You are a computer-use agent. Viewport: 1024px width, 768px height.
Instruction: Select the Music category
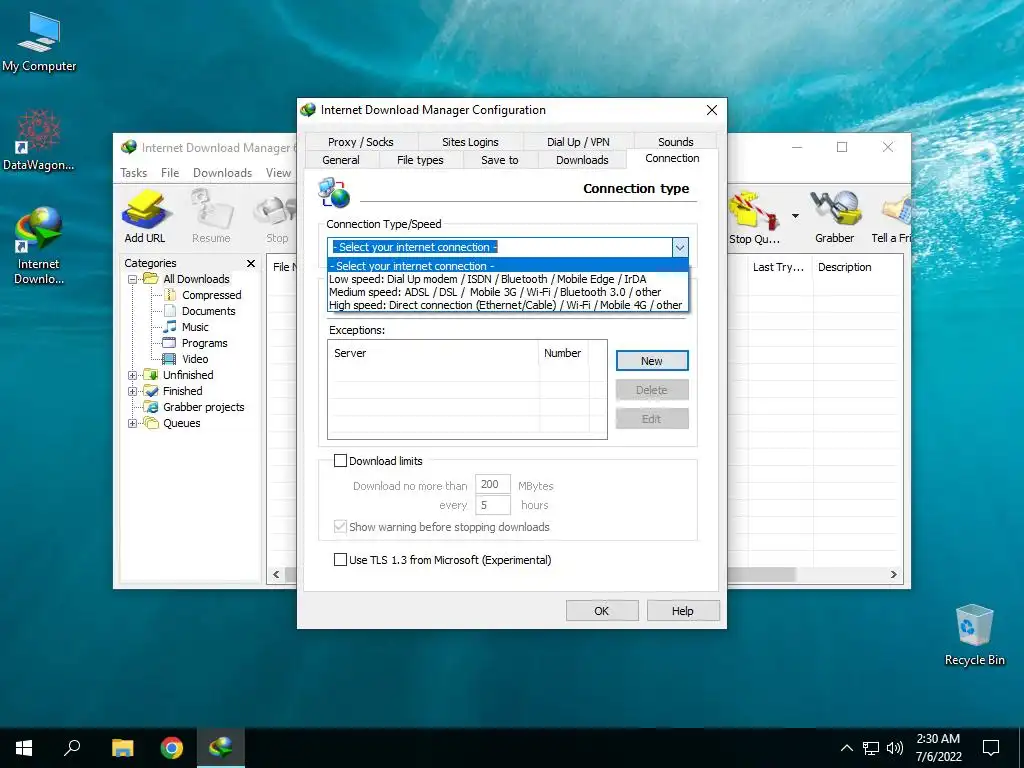(195, 327)
